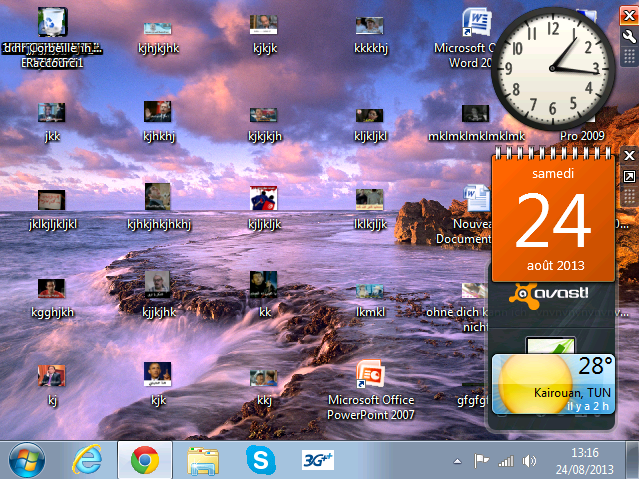Click the avast! gadget logo
Screen dimensions: 639x479
click(x=549, y=295)
